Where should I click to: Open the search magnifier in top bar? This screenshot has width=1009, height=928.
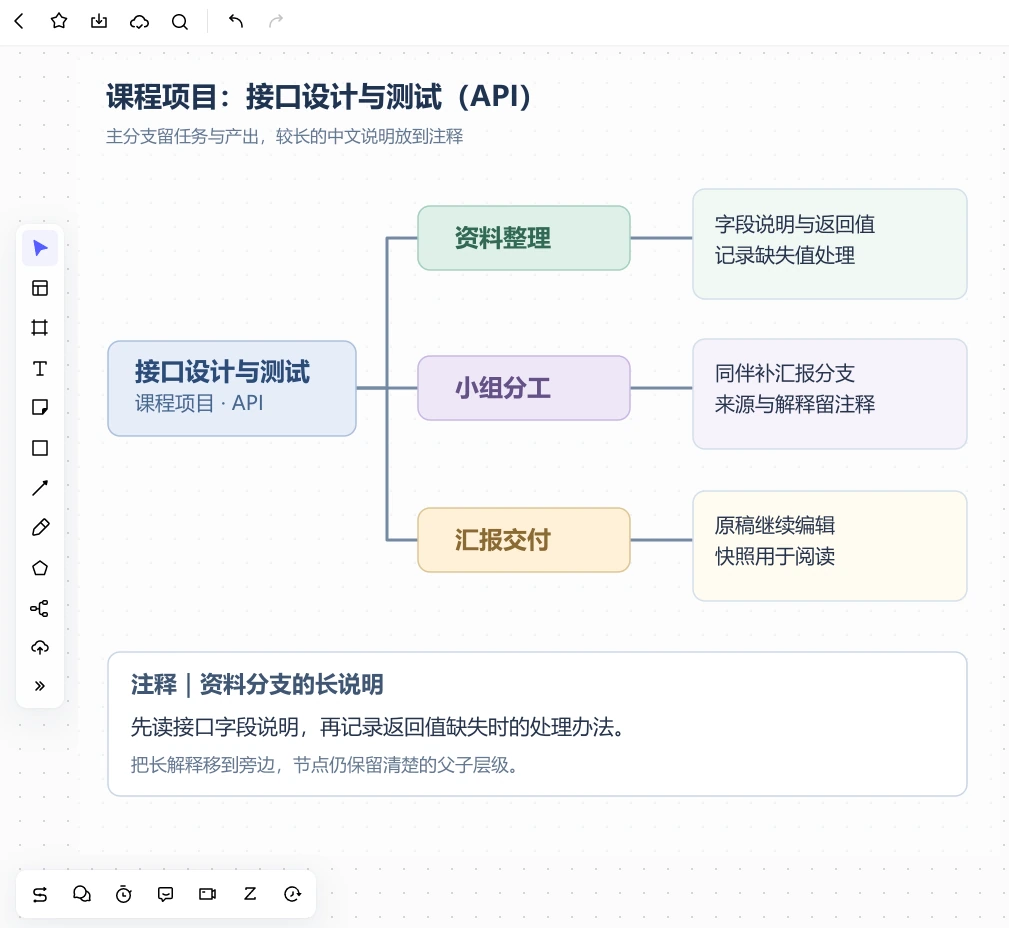click(180, 22)
